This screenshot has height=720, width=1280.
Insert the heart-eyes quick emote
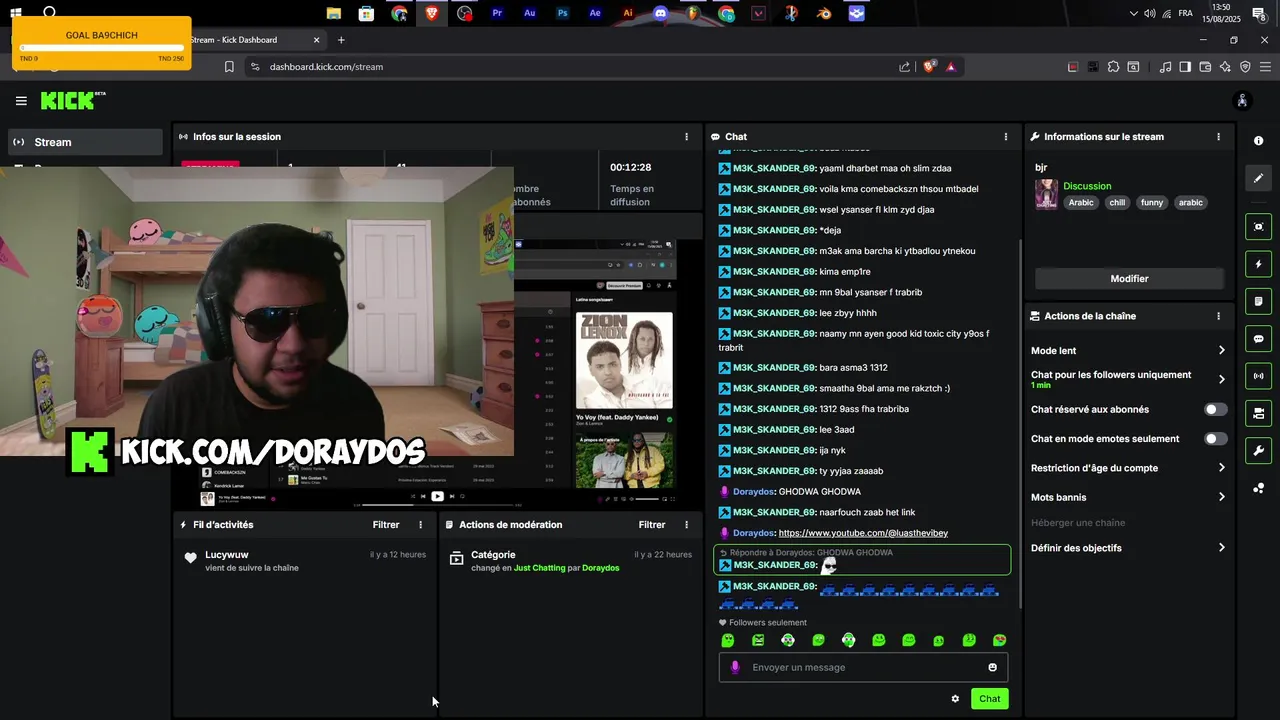click(999, 640)
